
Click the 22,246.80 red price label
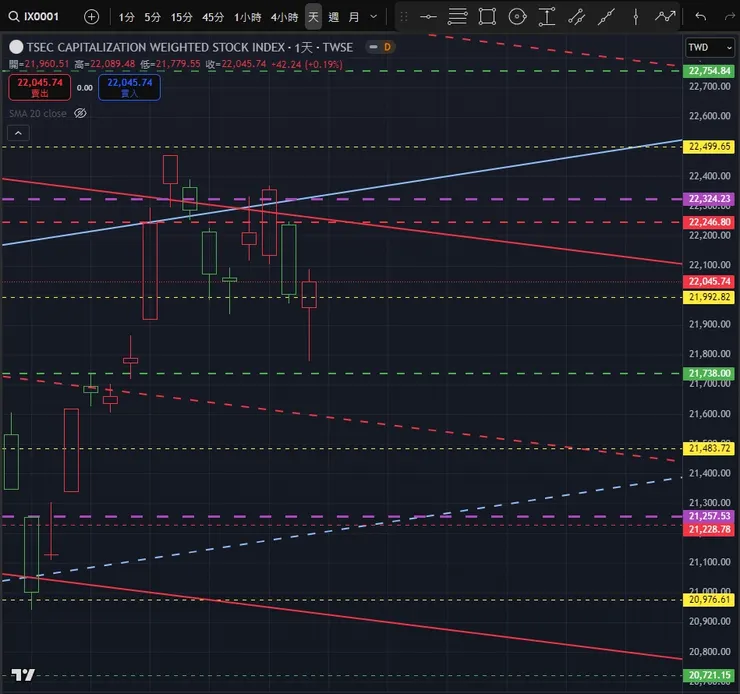(709, 222)
